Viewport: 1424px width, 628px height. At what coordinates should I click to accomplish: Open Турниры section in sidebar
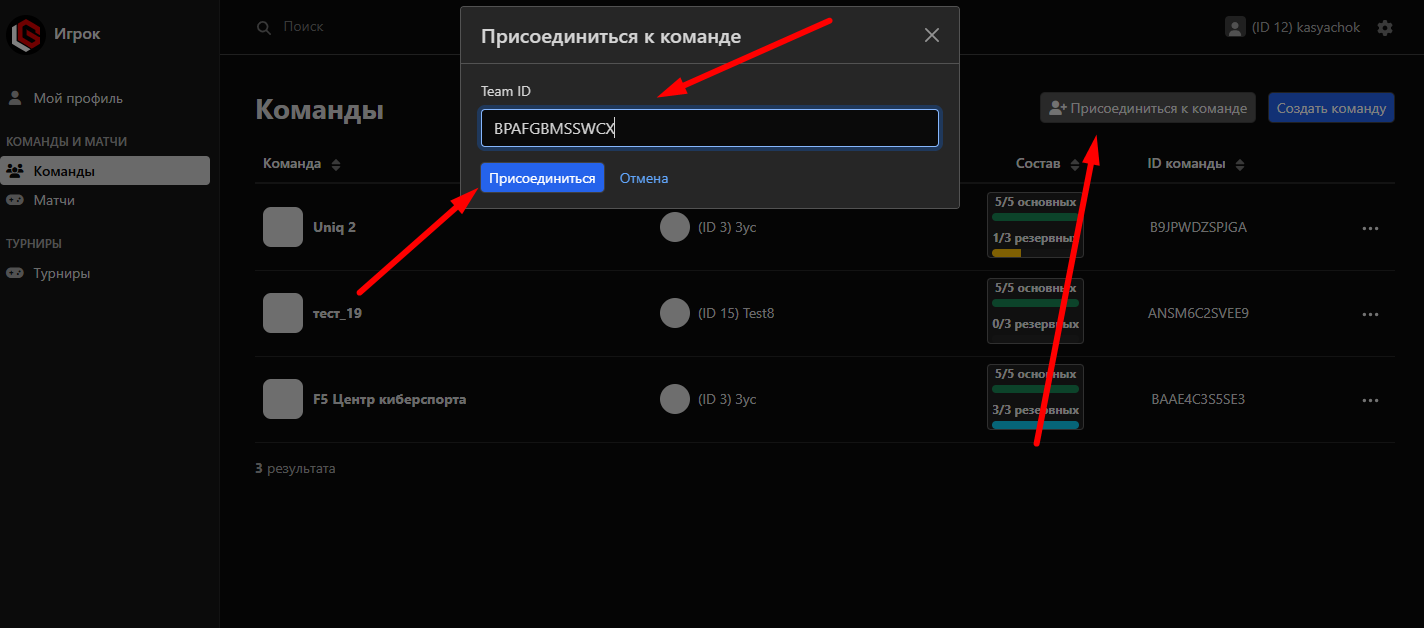pos(61,273)
